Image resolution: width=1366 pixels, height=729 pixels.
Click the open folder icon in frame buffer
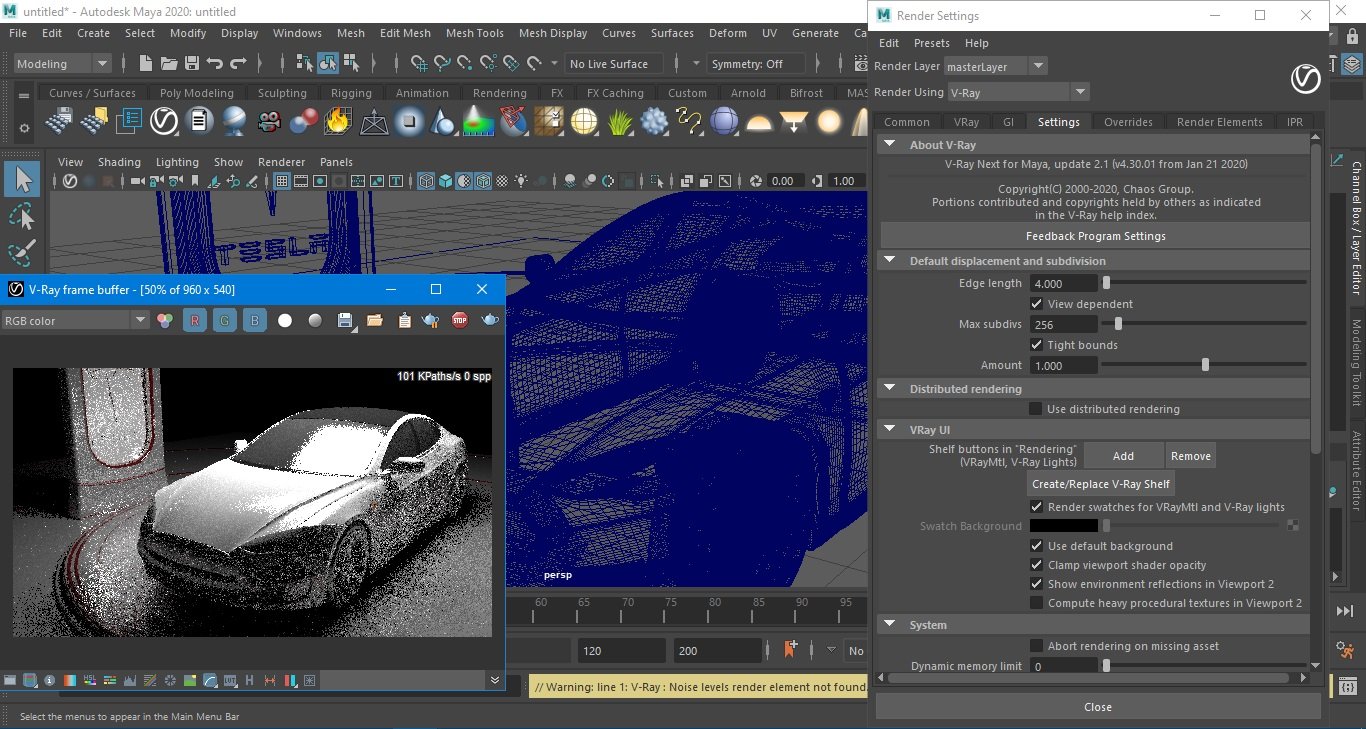[375, 321]
